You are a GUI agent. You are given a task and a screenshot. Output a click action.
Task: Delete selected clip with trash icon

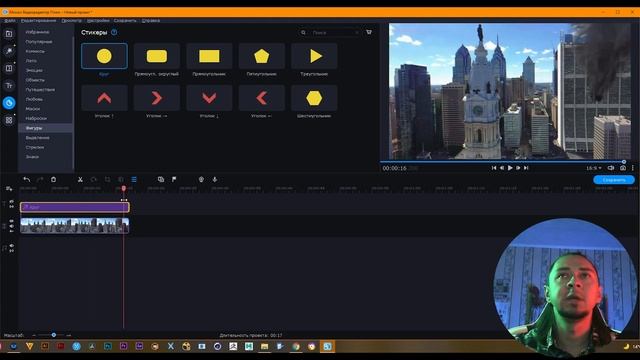point(53,180)
